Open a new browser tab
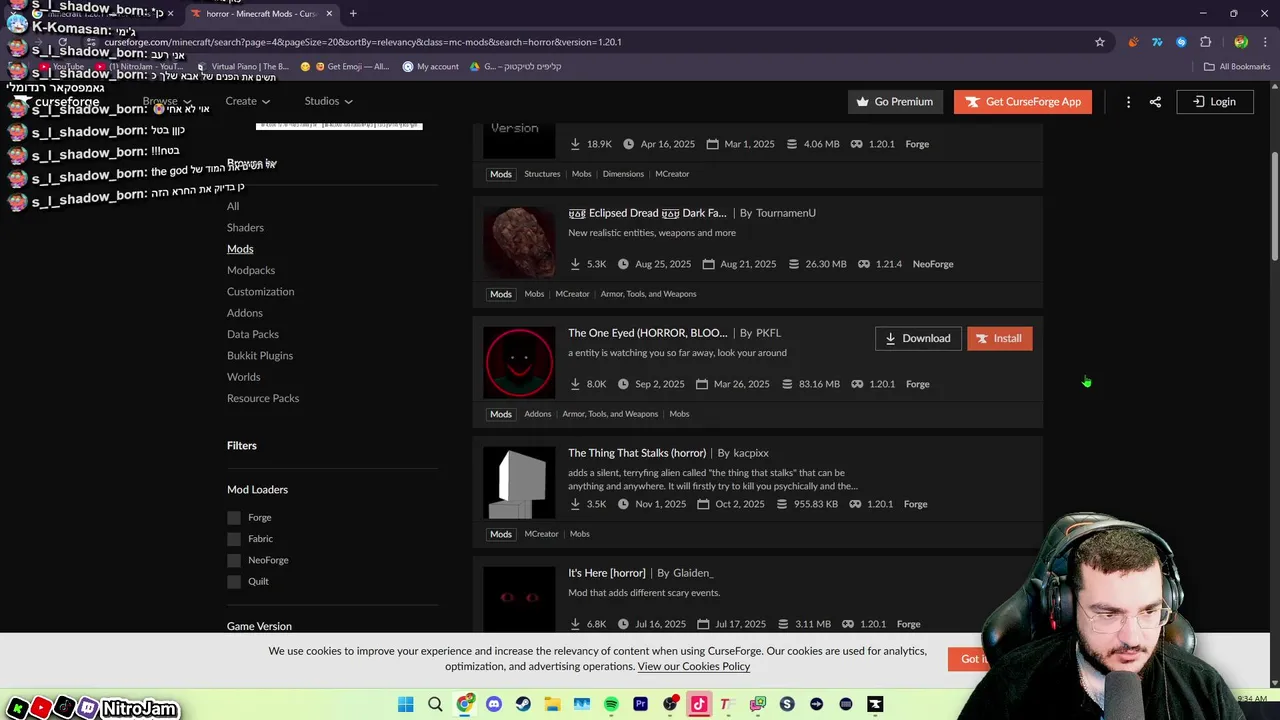This screenshot has height=720, width=1280. pos(353,13)
